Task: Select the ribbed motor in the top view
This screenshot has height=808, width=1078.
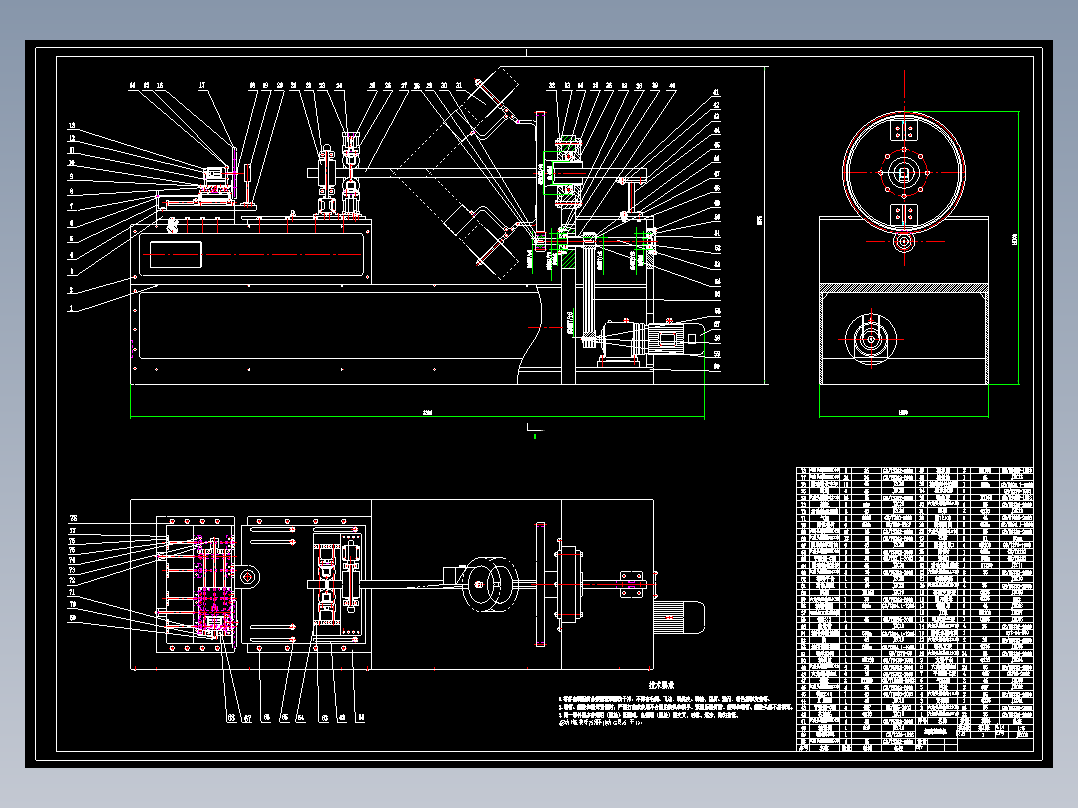Action: click(x=679, y=616)
